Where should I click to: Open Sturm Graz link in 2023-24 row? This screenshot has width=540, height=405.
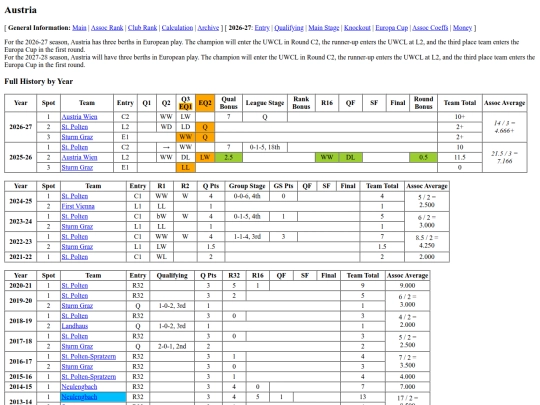click(x=77, y=227)
